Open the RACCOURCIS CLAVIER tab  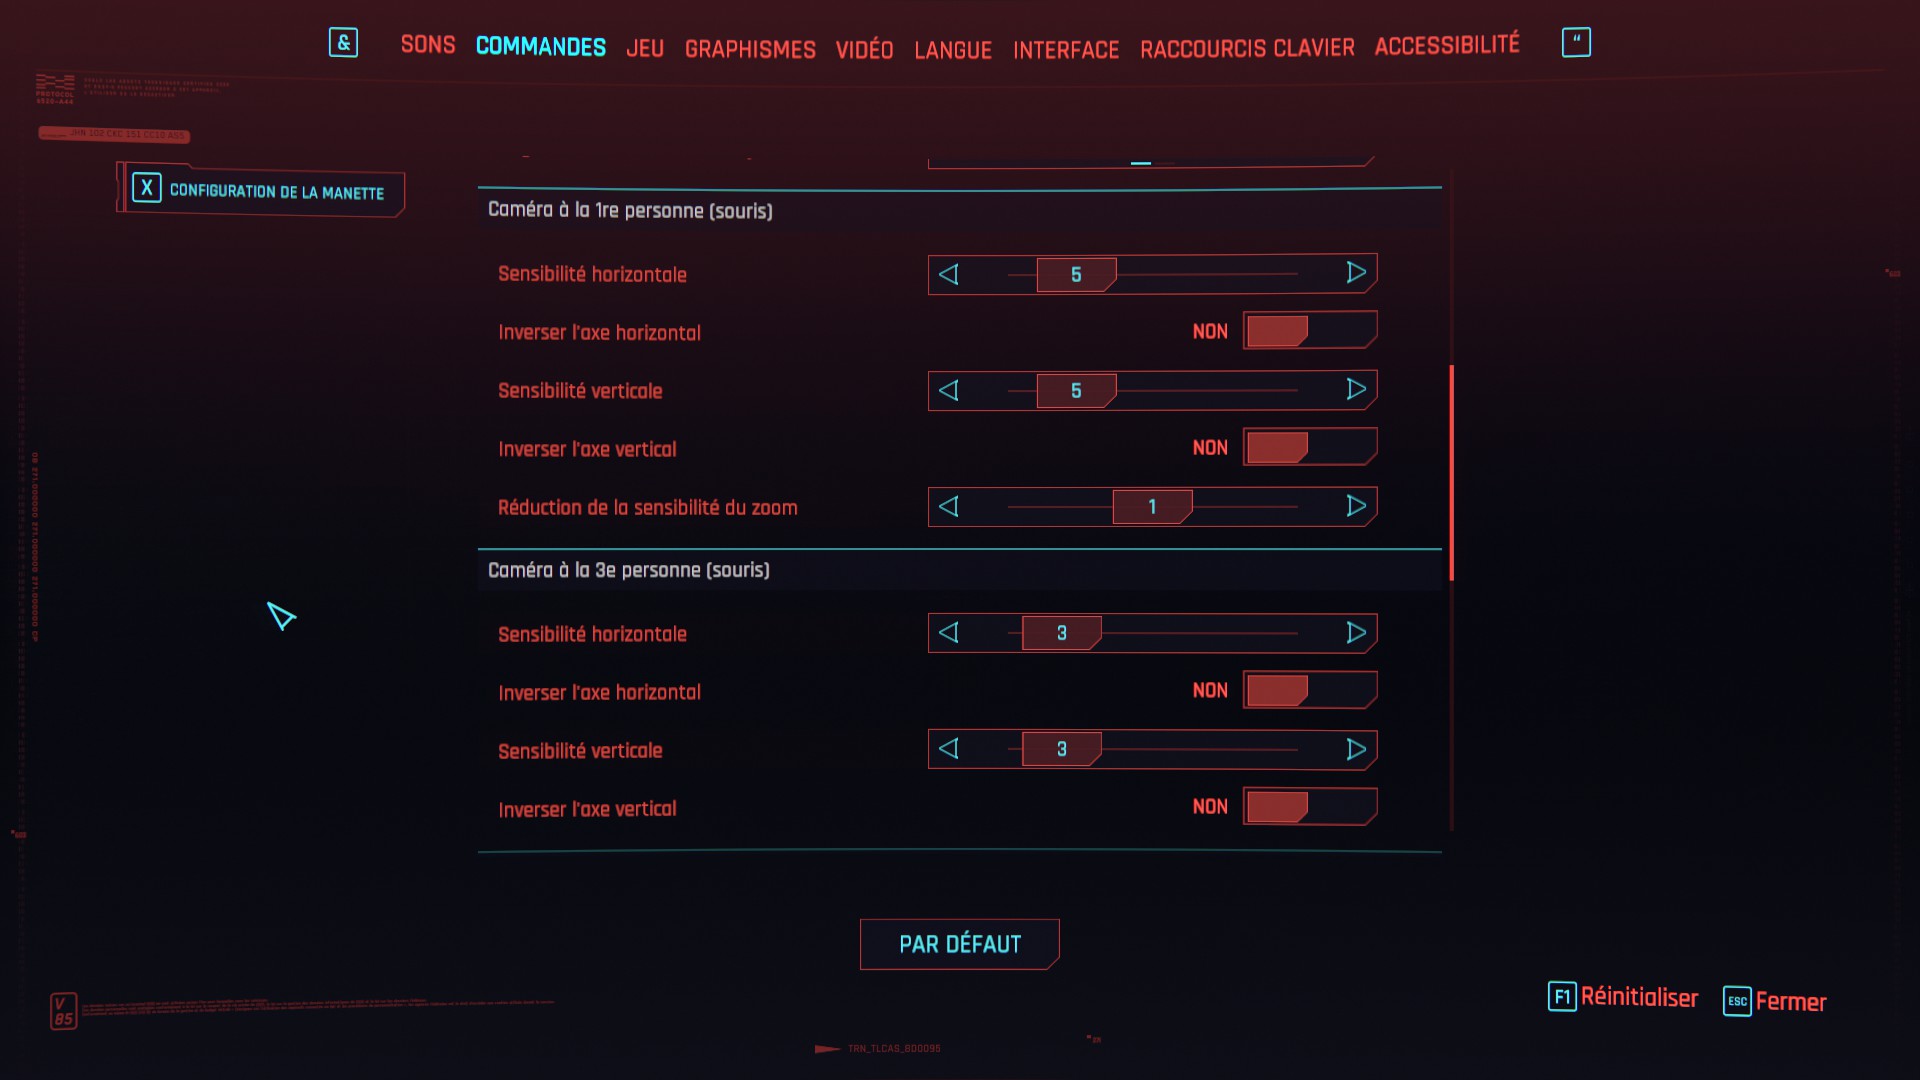click(1246, 48)
